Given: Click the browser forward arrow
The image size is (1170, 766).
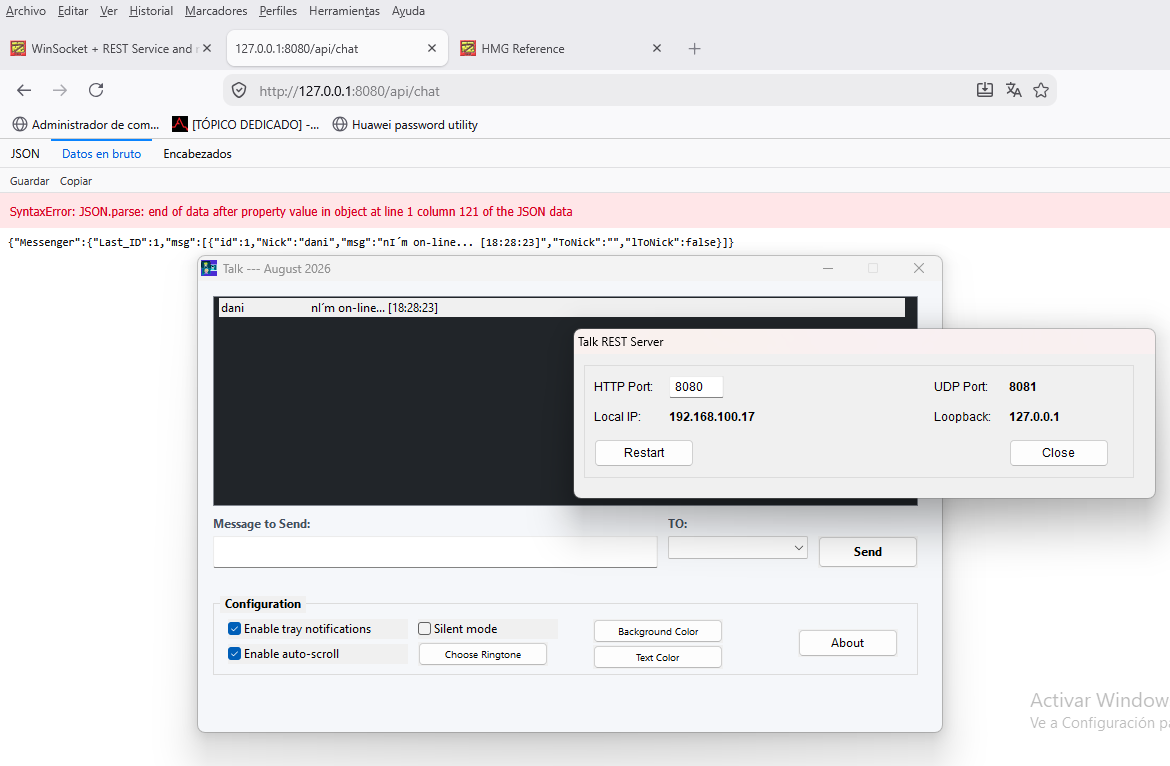Looking at the screenshot, I should (x=60, y=90).
